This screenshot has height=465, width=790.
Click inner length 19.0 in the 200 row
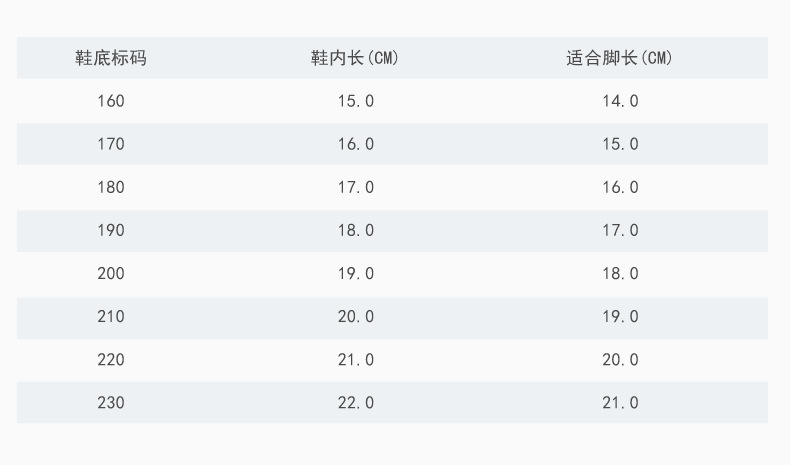[355, 273]
